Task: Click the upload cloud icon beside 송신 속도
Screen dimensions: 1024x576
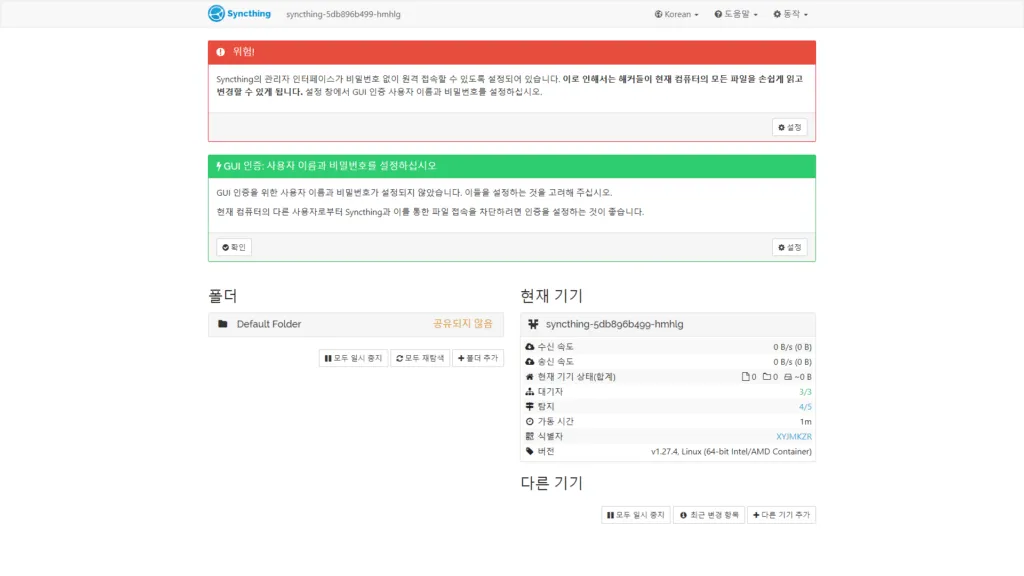Action: click(532, 360)
